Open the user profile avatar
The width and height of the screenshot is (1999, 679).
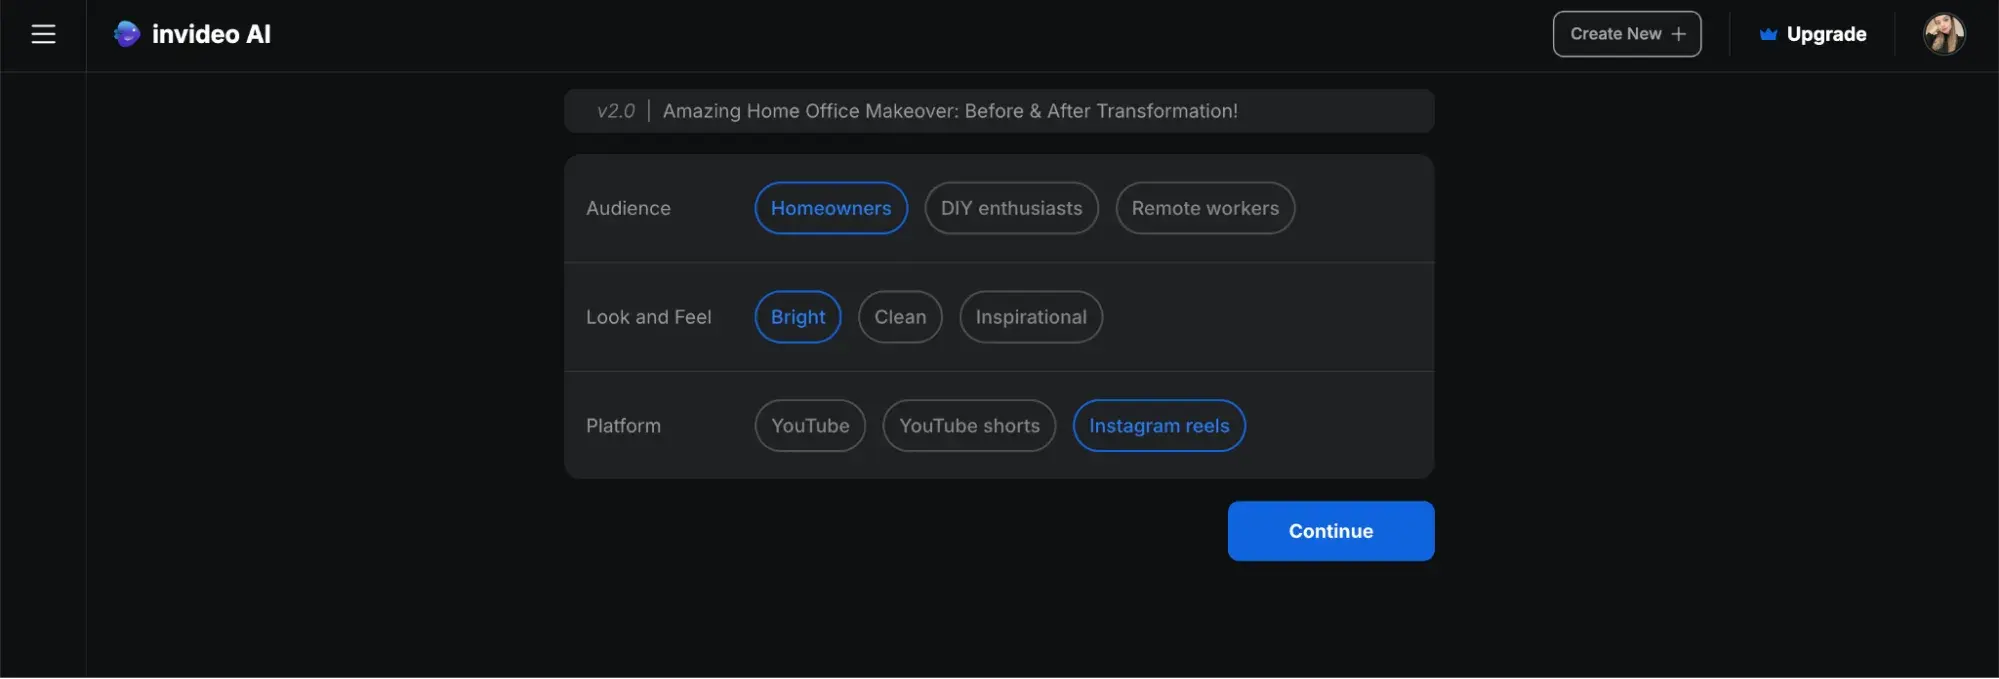coord(1943,34)
